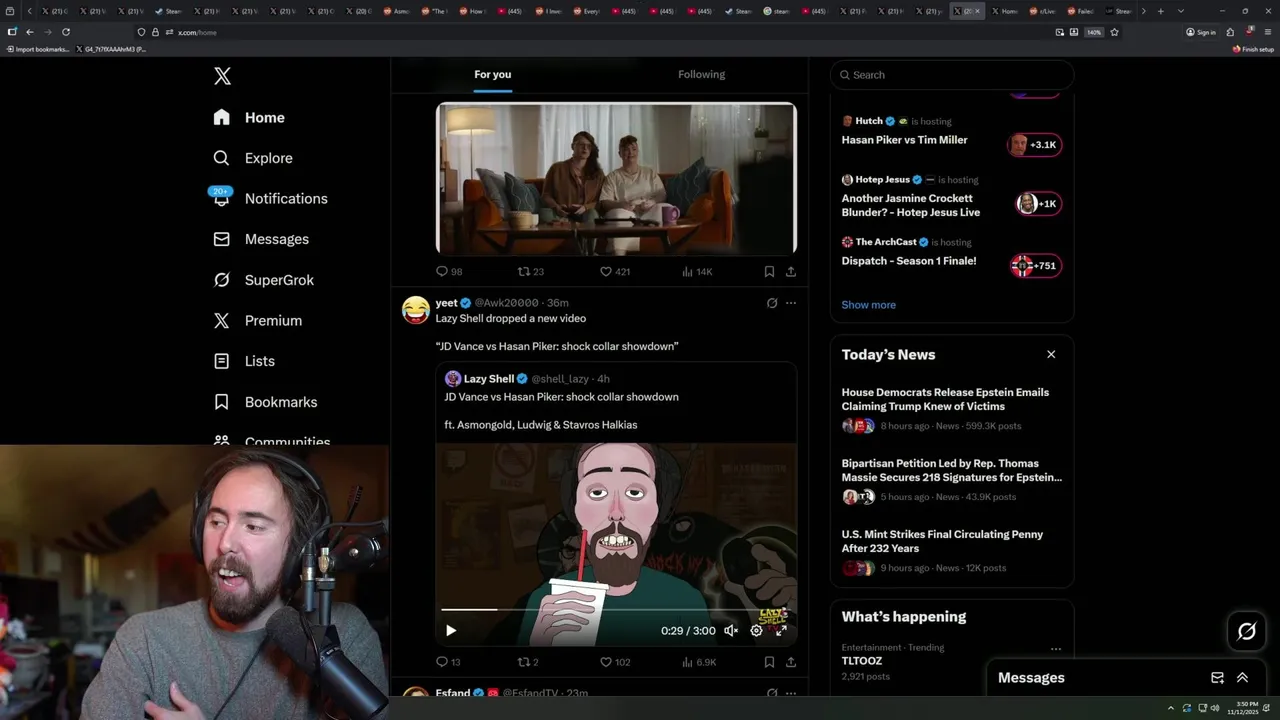1280x720 pixels.
Task: Click the X logo in sidebar
Action: coord(222,76)
